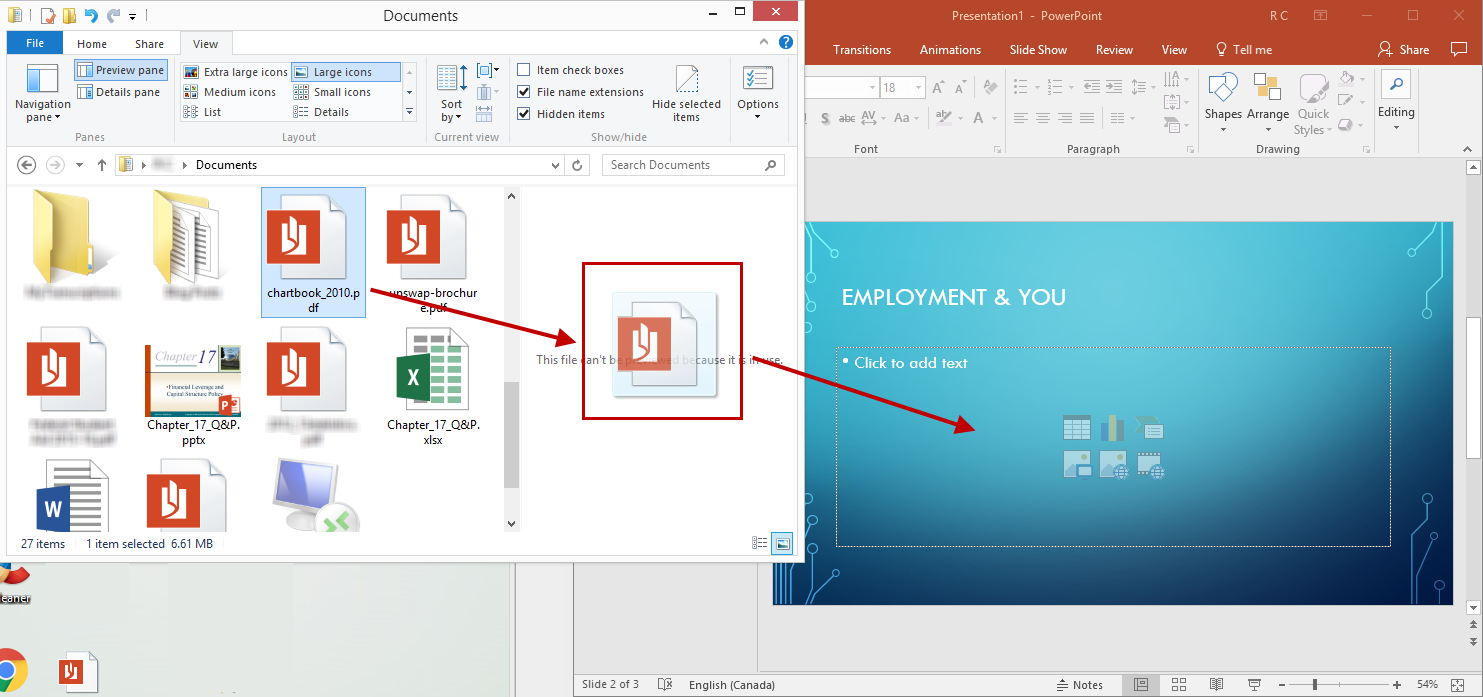Screen dimensions: 1483x697
Task: Switch to Slide Sorter view in status bar
Action: coord(1178,685)
